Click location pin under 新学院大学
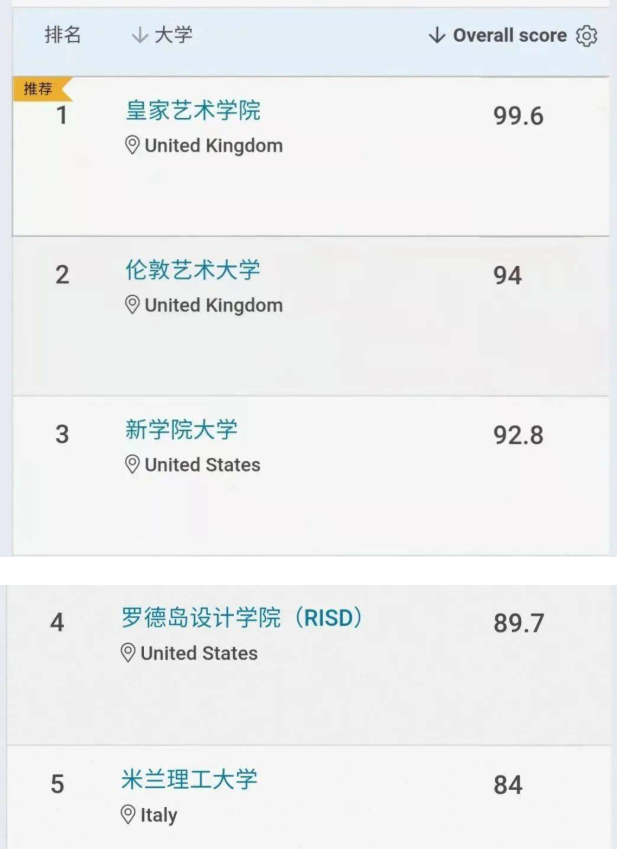This screenshot has width=617, height=849. tap(132, 465)
